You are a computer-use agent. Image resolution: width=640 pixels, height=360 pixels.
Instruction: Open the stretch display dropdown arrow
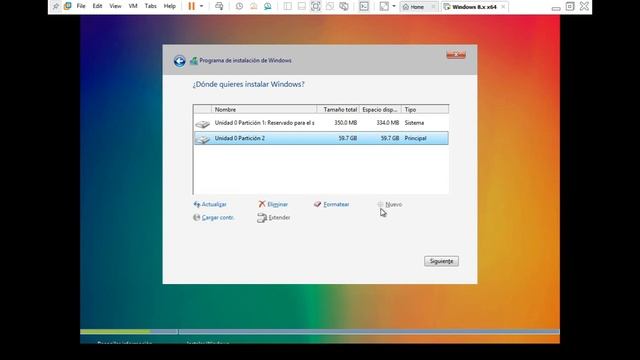pos(394,6)
